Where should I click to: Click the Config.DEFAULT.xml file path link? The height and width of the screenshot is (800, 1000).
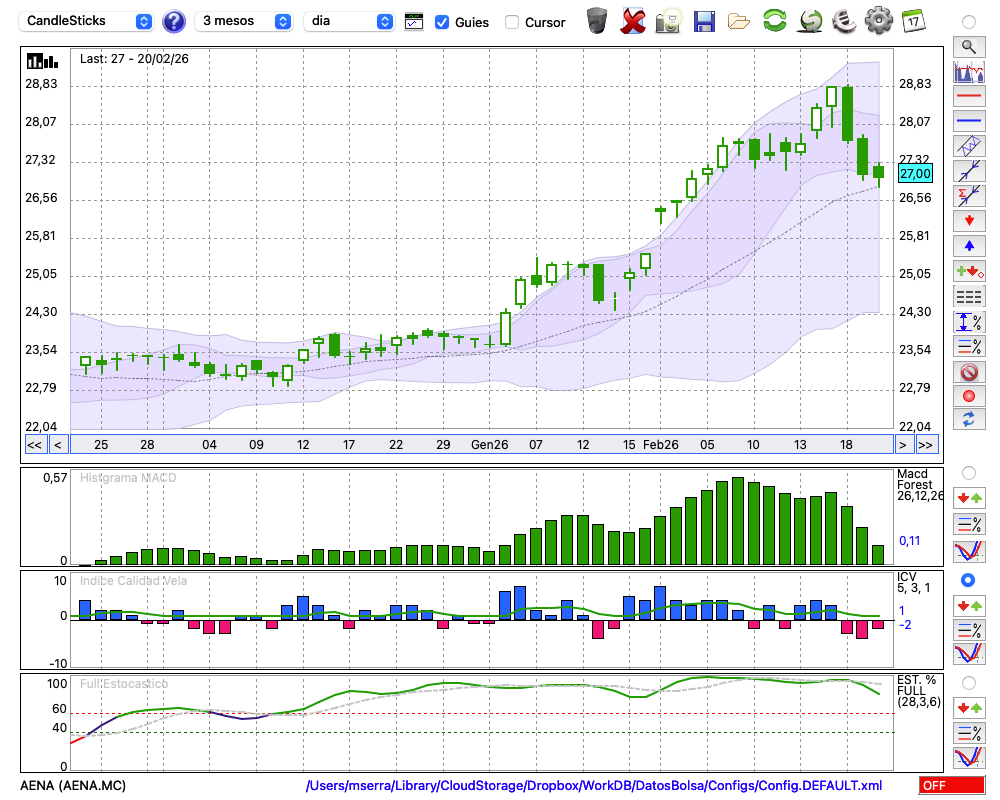point(594,786)
